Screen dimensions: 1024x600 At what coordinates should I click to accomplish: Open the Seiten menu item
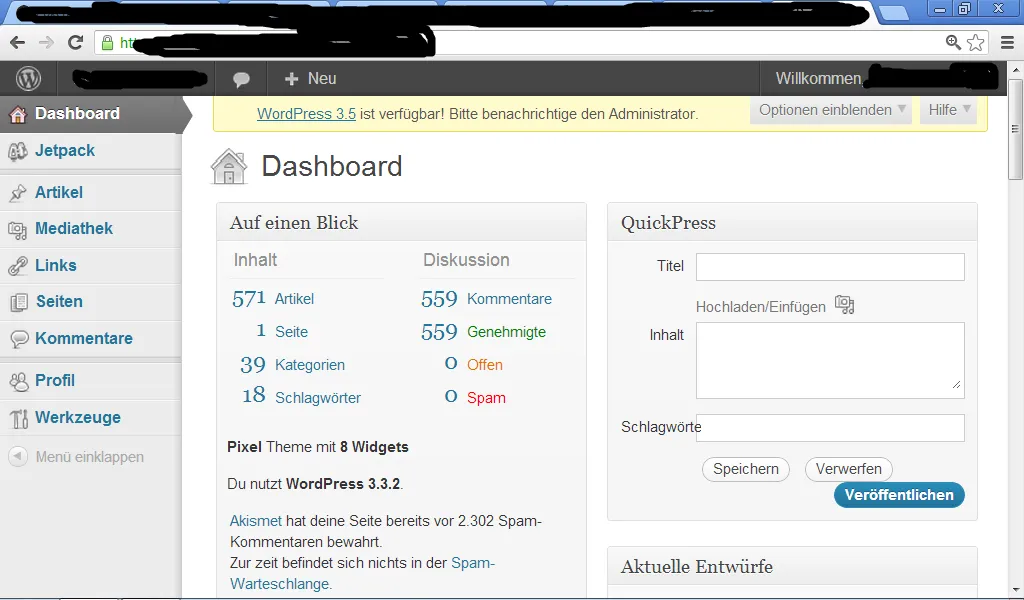click(x=91, y=302)
